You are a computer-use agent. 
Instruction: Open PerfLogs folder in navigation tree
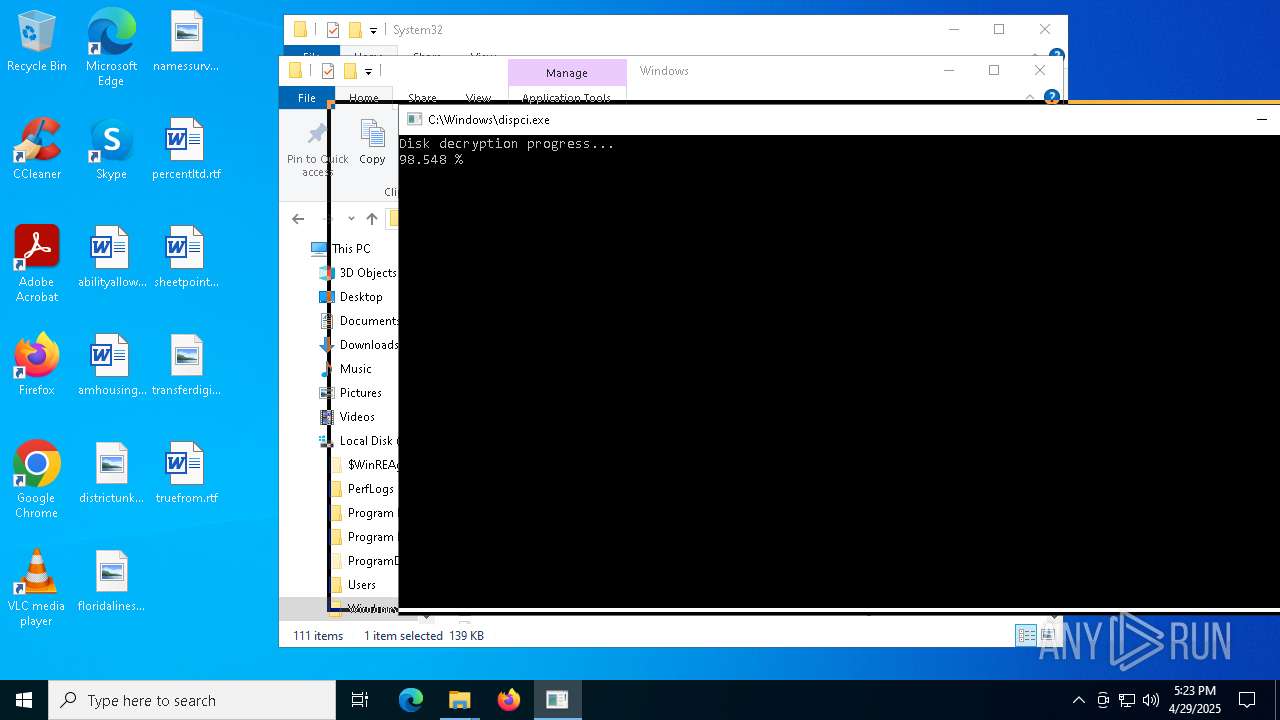pos(364,489)
